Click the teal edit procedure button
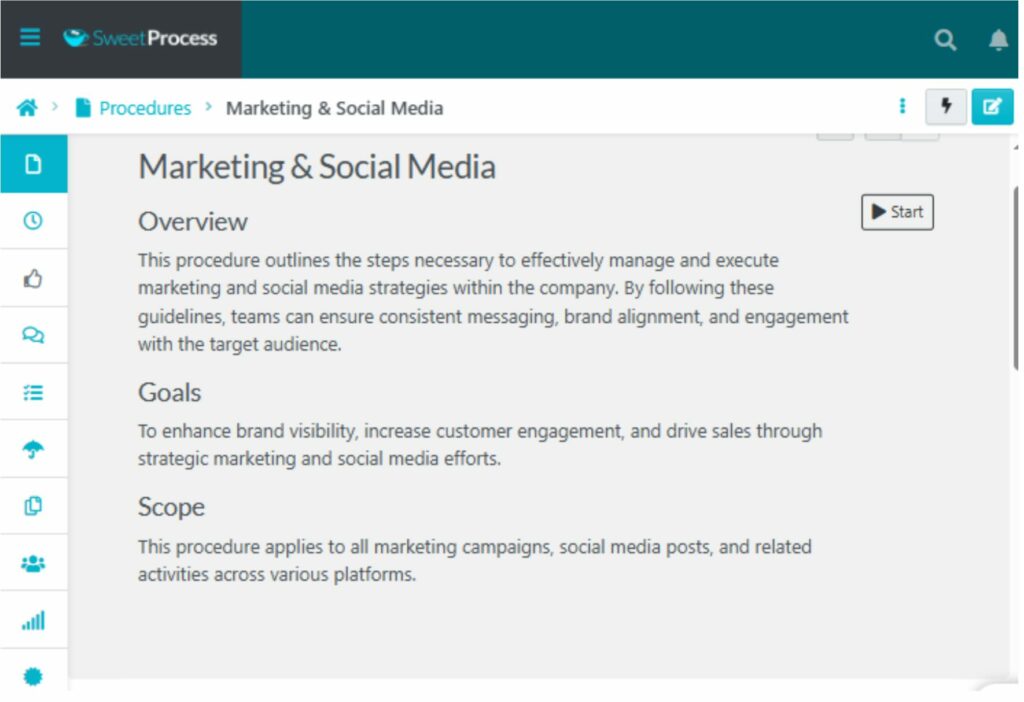 coord(992,106)
